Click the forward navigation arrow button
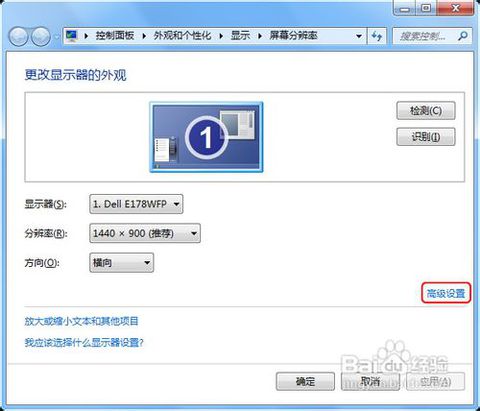The image size is (480, 411). coord(41,36)
